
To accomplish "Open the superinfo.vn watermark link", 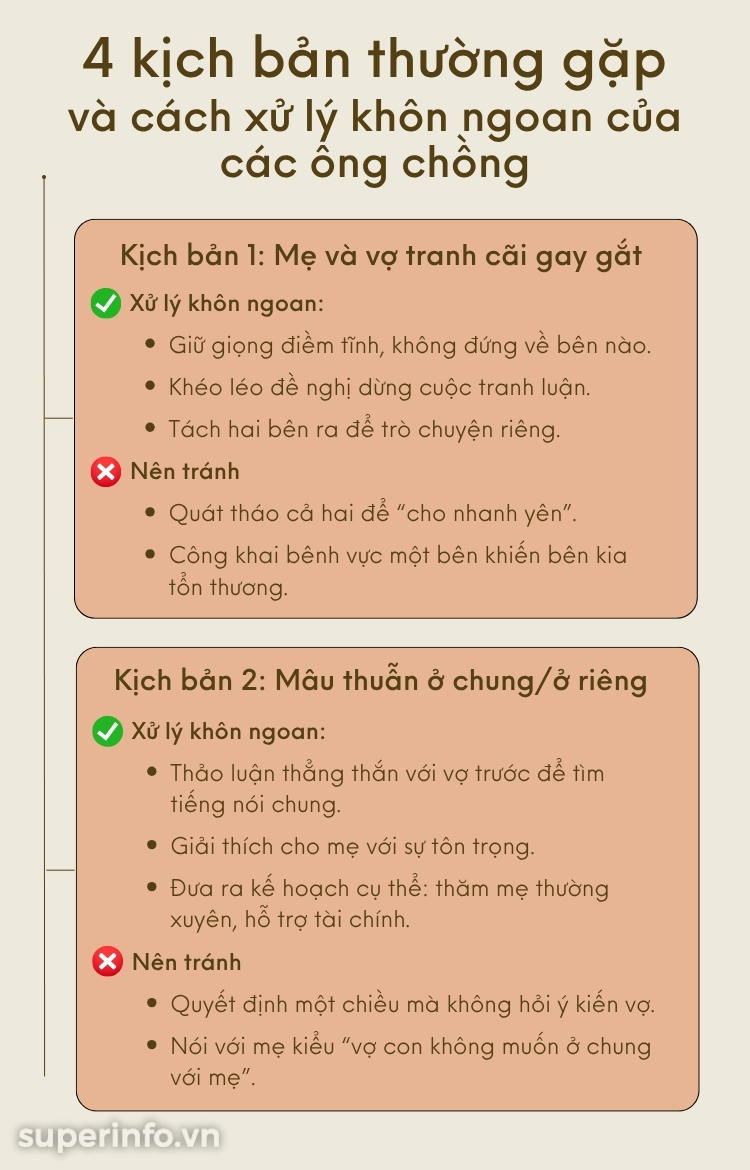I will click(119, 1136).
